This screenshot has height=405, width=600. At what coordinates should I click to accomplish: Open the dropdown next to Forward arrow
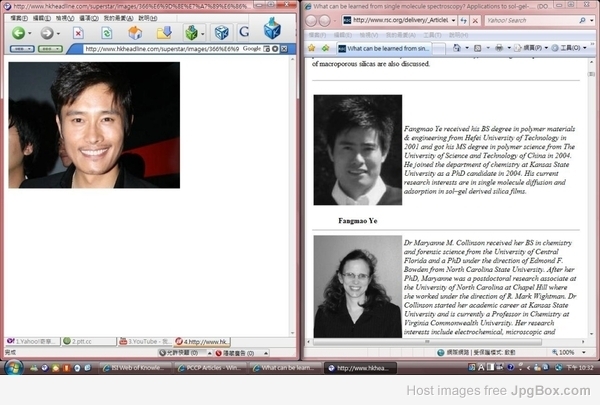pos(57,33)
